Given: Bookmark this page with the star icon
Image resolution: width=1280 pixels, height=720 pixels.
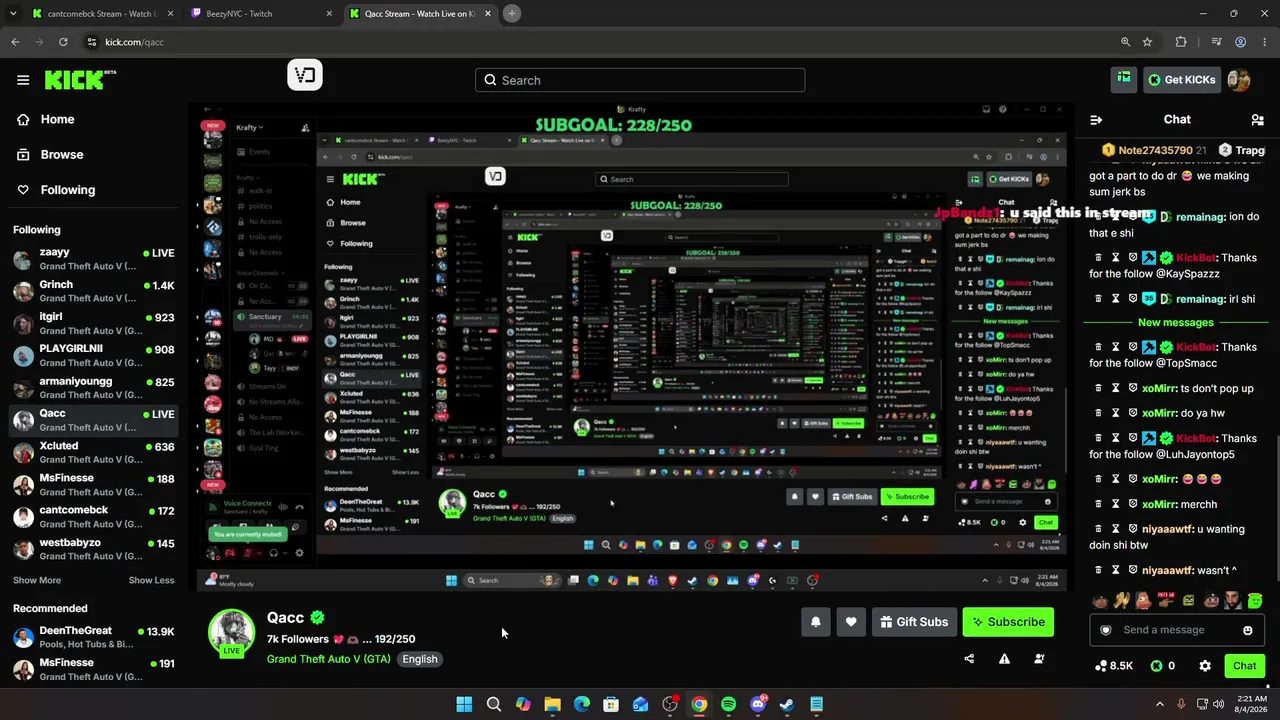Looking at the screenshot, I should pyautogui.click(x=1147, y=42).
